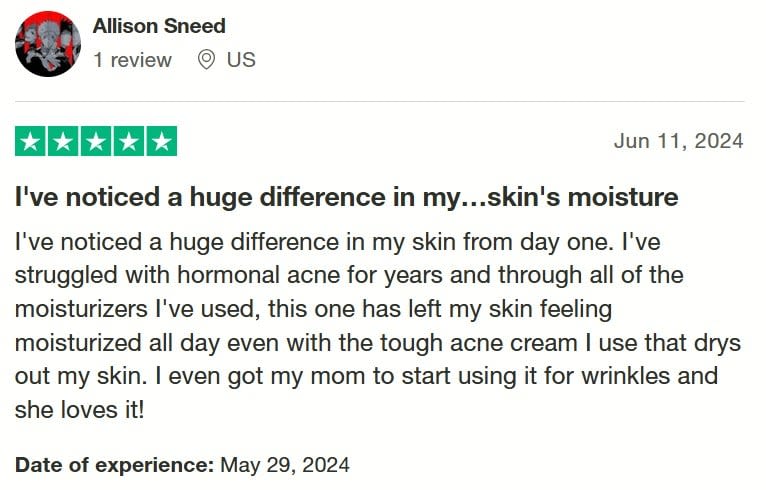Image resolution: width=766 pixels, height=490 pixels.
Task: Open the review title about skin's moisture
Action: (x=346, y=197)
